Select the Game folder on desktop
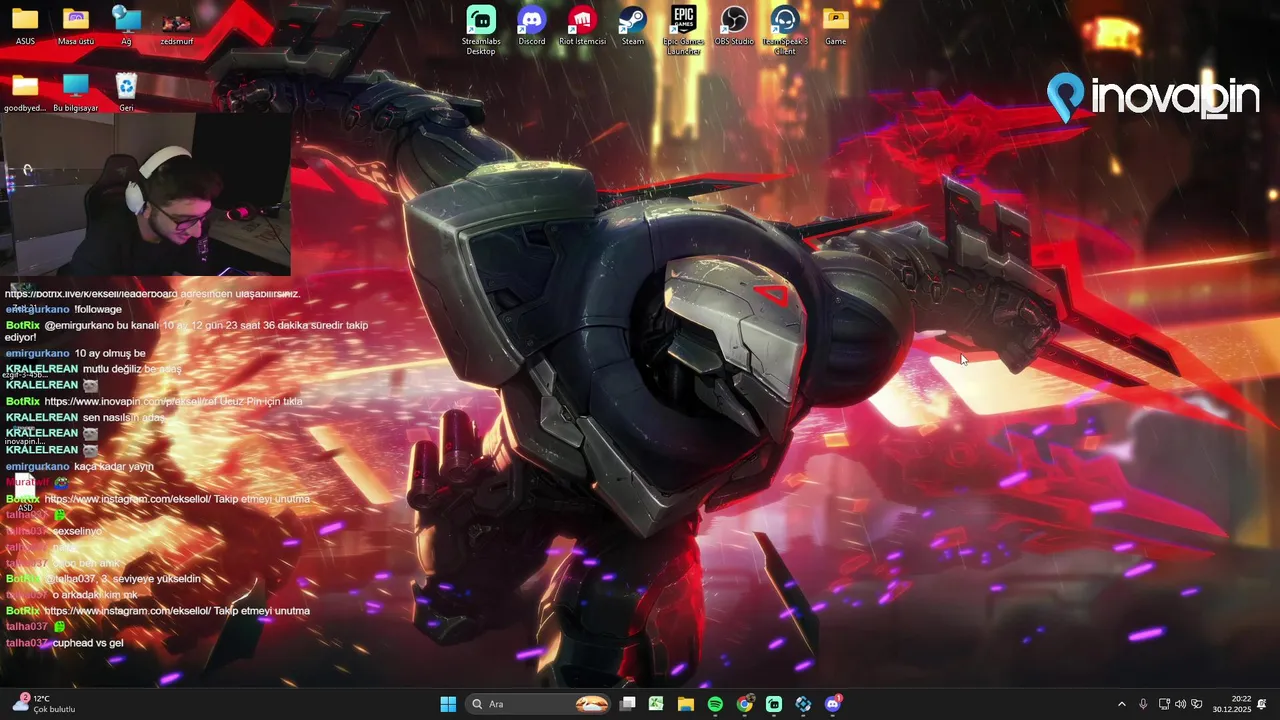 (x=836, y=26)
